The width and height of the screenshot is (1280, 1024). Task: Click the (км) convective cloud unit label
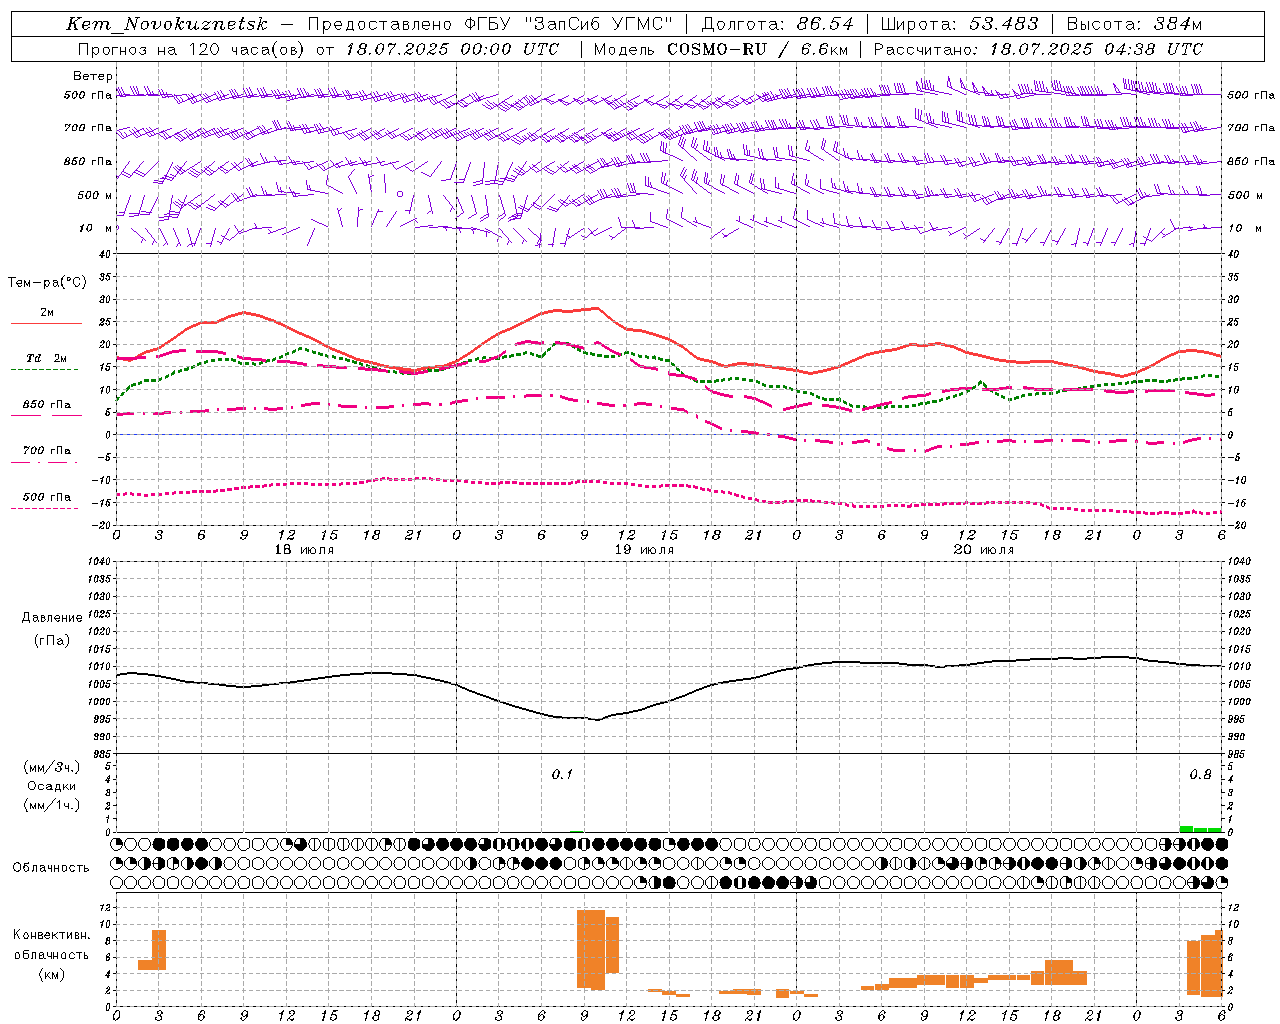(x=51, y=974)
